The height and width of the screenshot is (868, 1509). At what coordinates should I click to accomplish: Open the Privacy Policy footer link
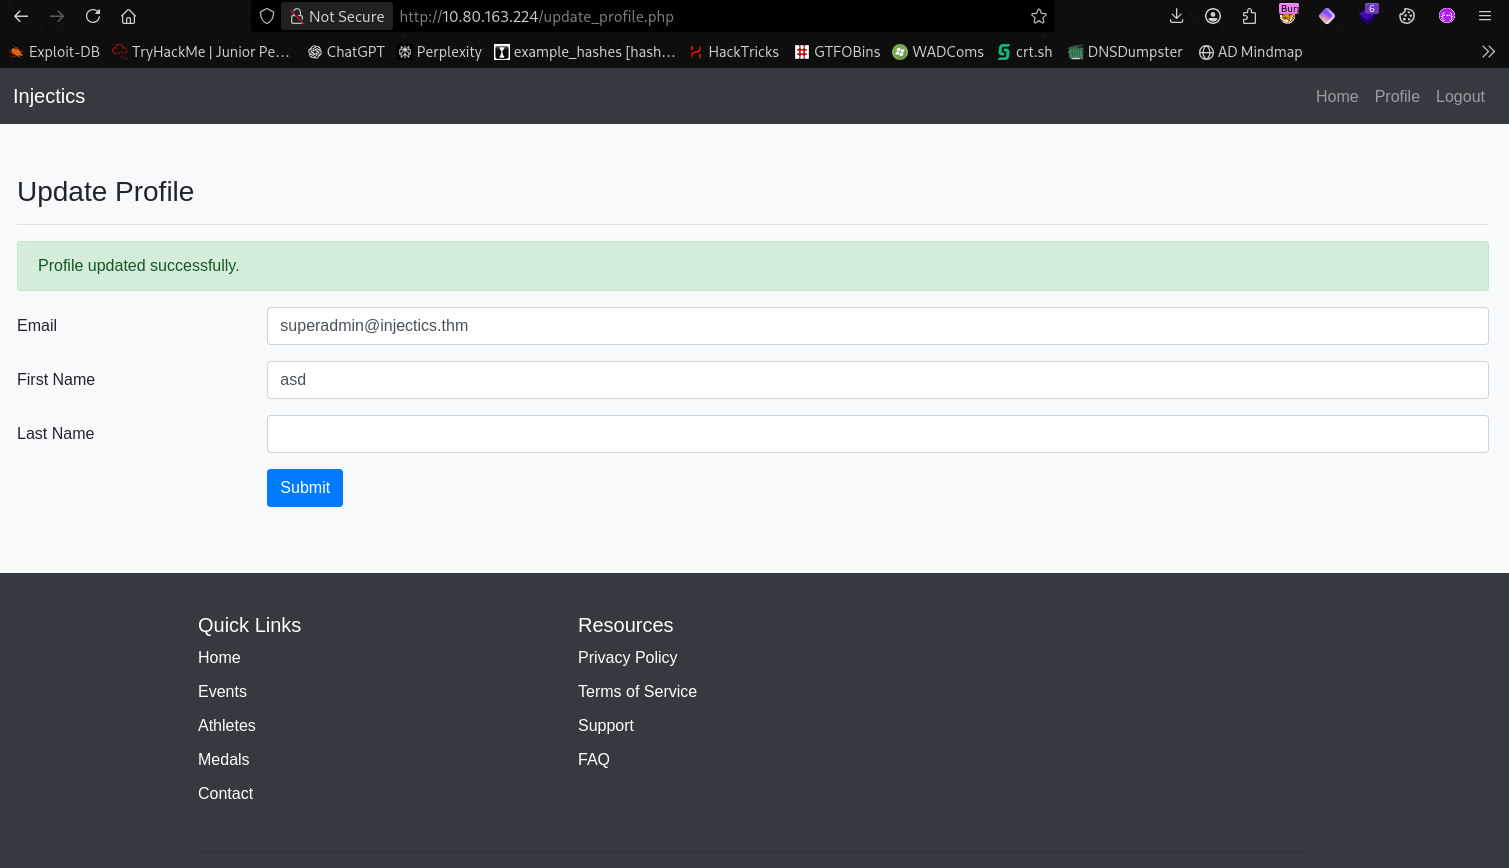point(627,657)
